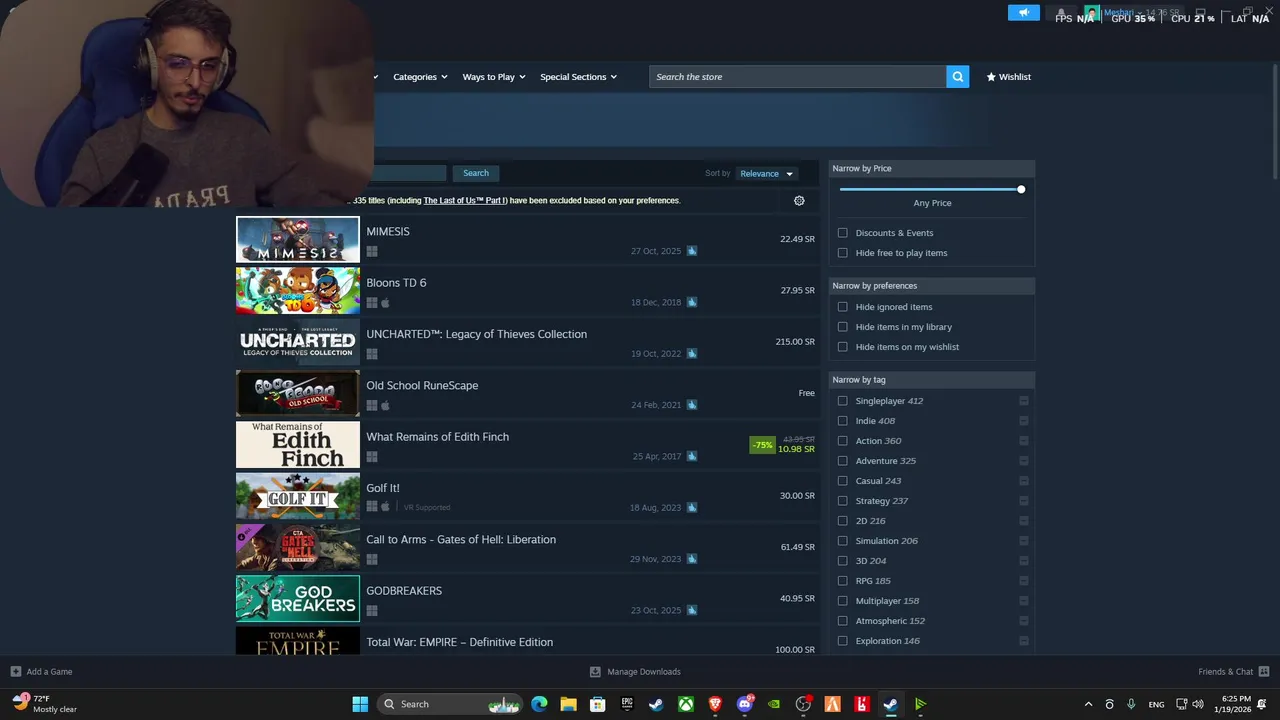Screen dimensions: 1280x720
Task: Open the Ways to Play menu
Action: coord(494,77)
